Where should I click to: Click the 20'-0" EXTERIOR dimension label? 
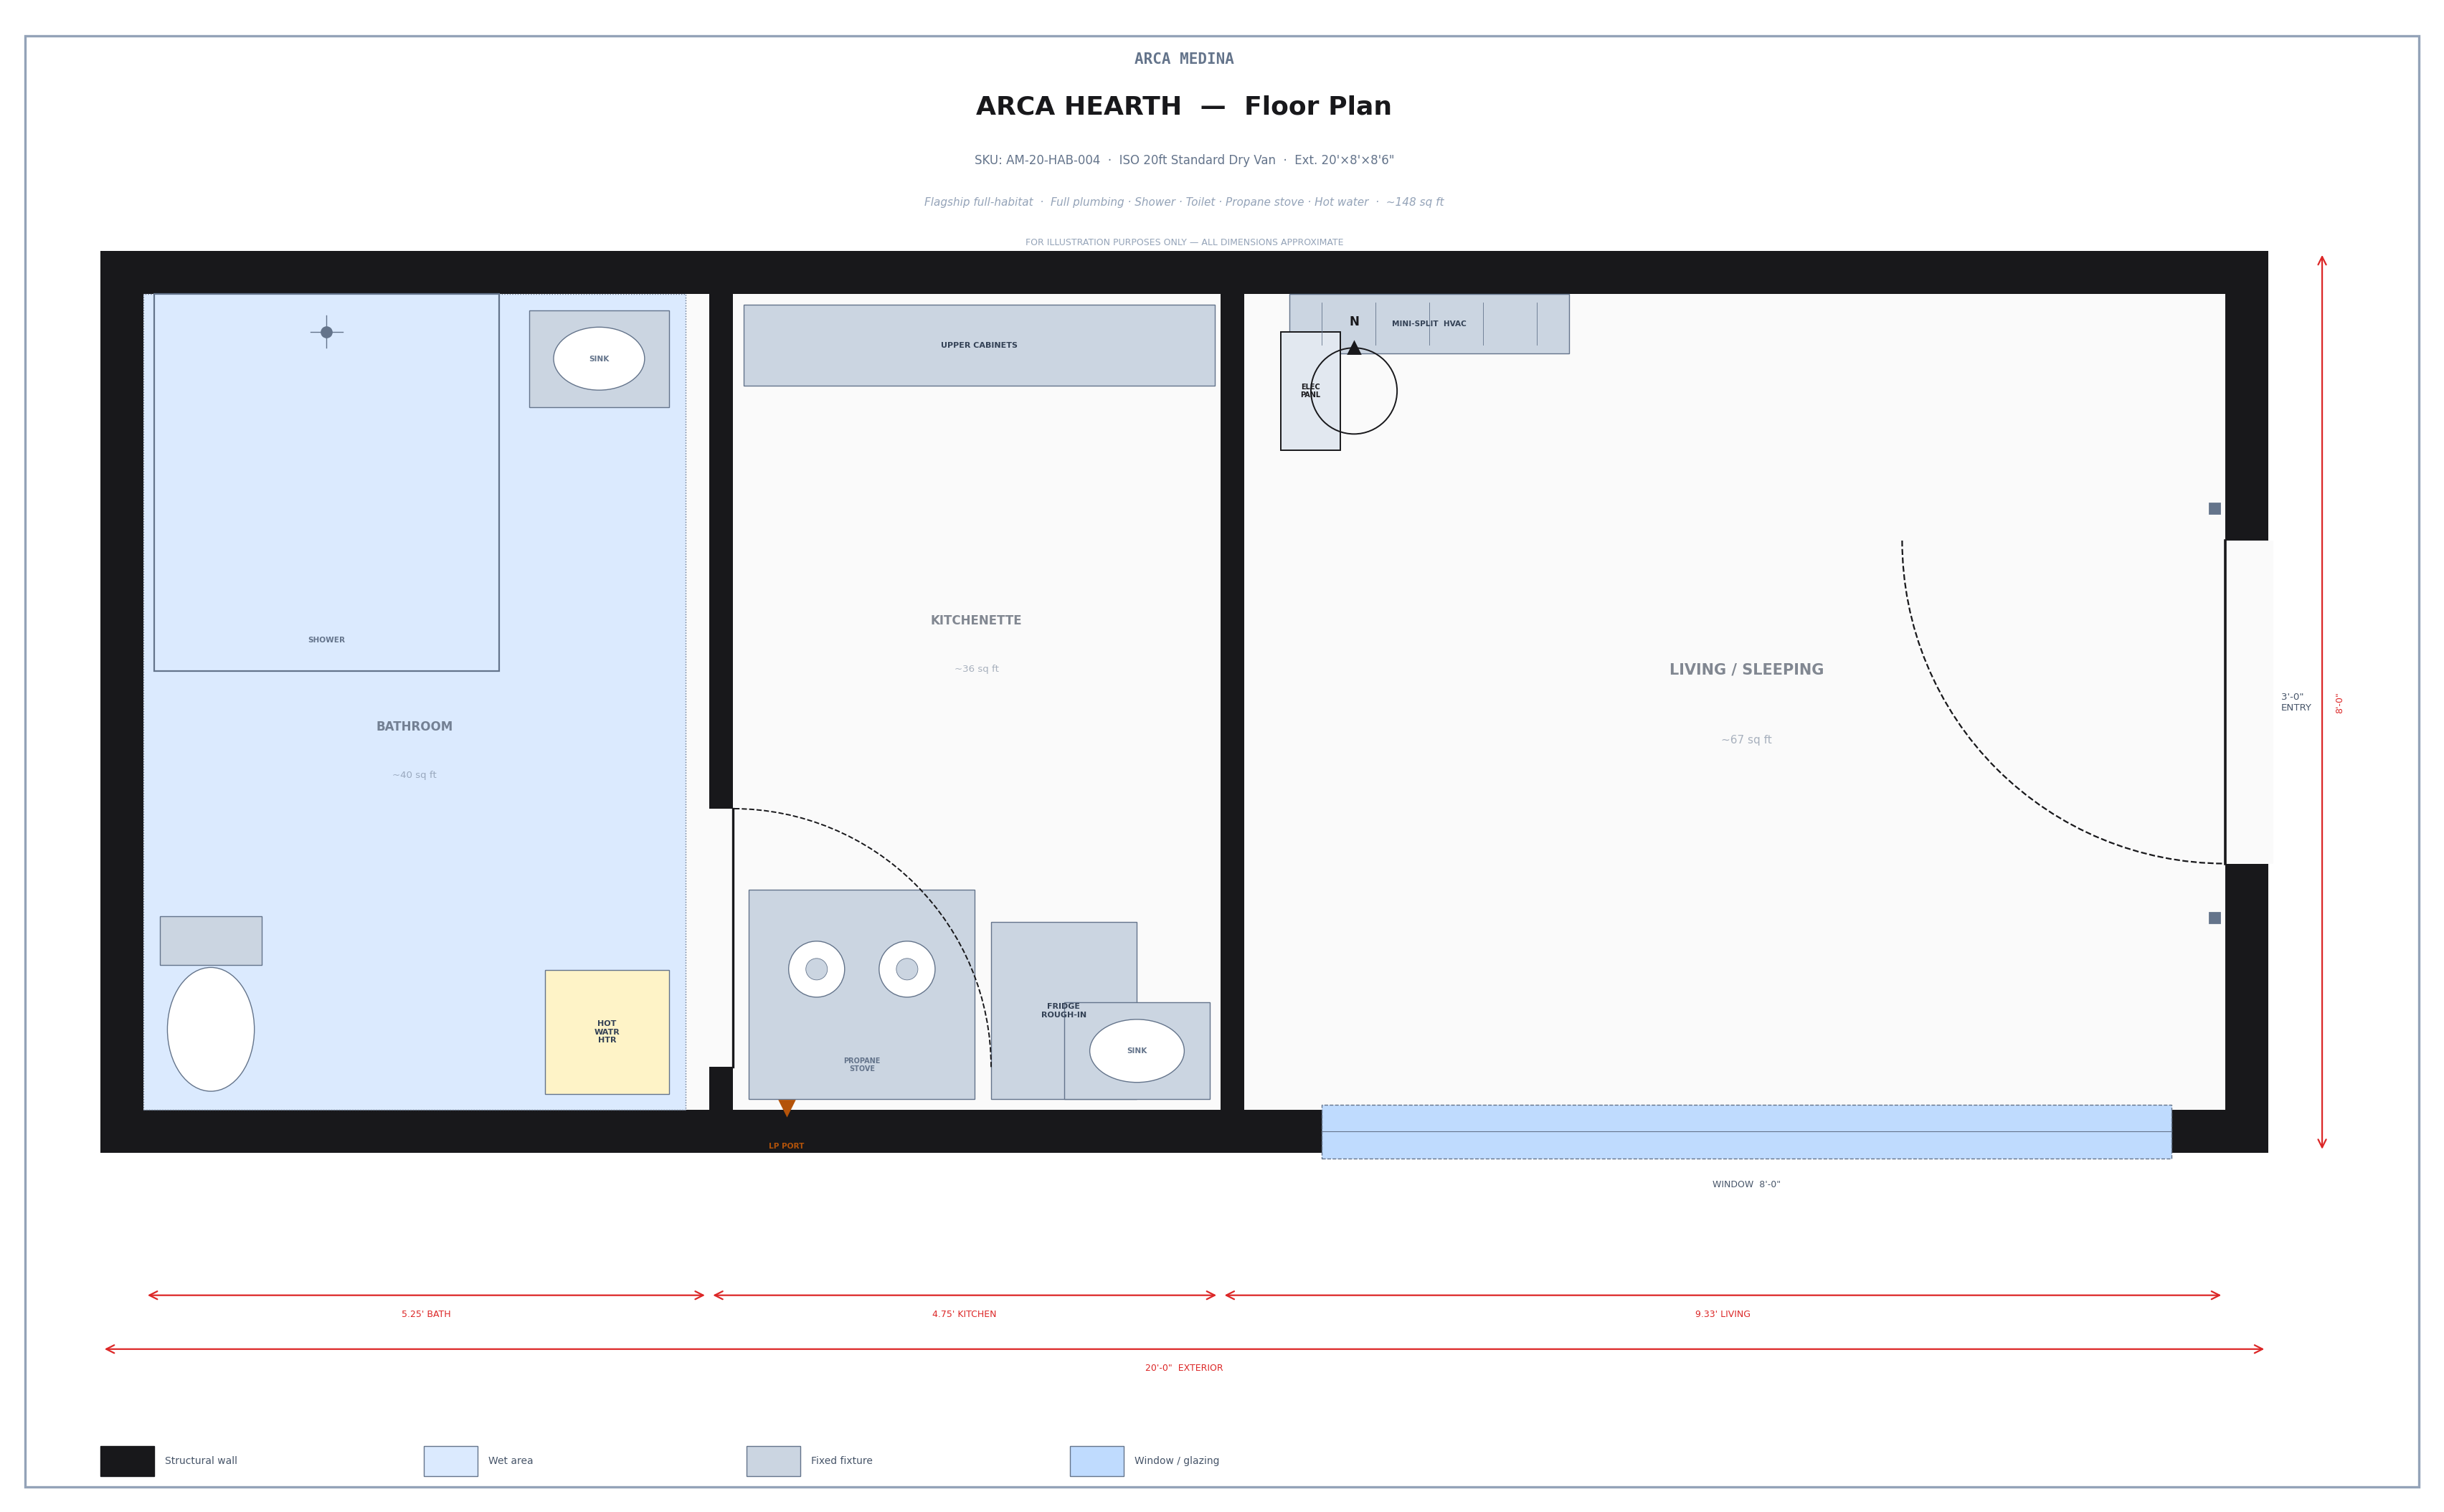1184,1368
